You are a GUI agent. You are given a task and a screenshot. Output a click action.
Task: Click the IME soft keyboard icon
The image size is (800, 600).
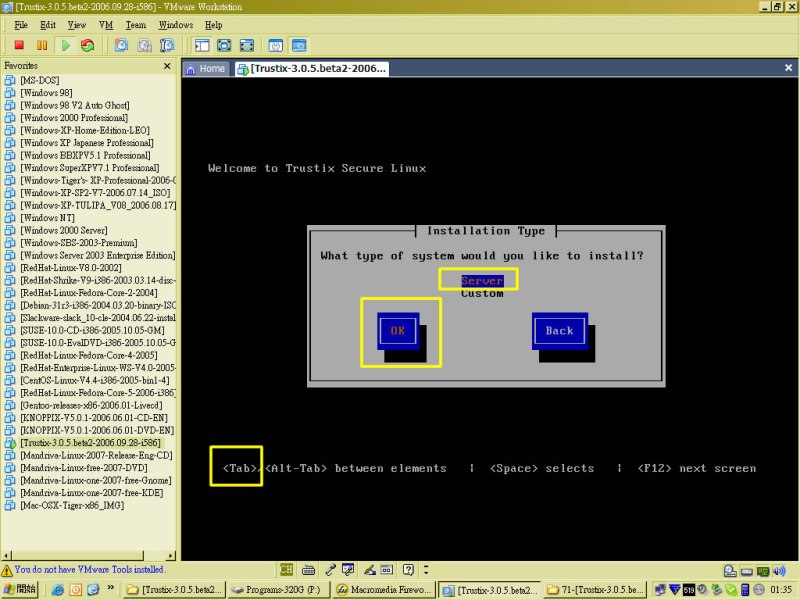pyautogui.click(x=308, y=569)
